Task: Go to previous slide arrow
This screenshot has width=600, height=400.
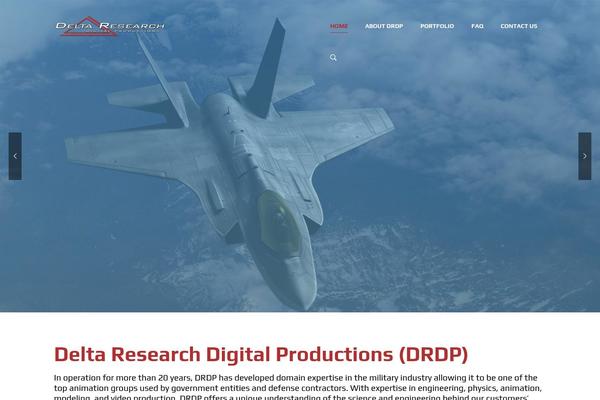Action: pyautogui.click(x=15, y=156)
